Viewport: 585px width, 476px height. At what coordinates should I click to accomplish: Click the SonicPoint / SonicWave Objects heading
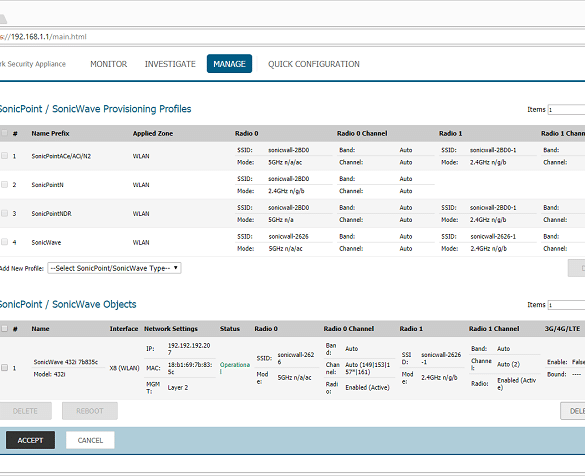click(68, 304)
